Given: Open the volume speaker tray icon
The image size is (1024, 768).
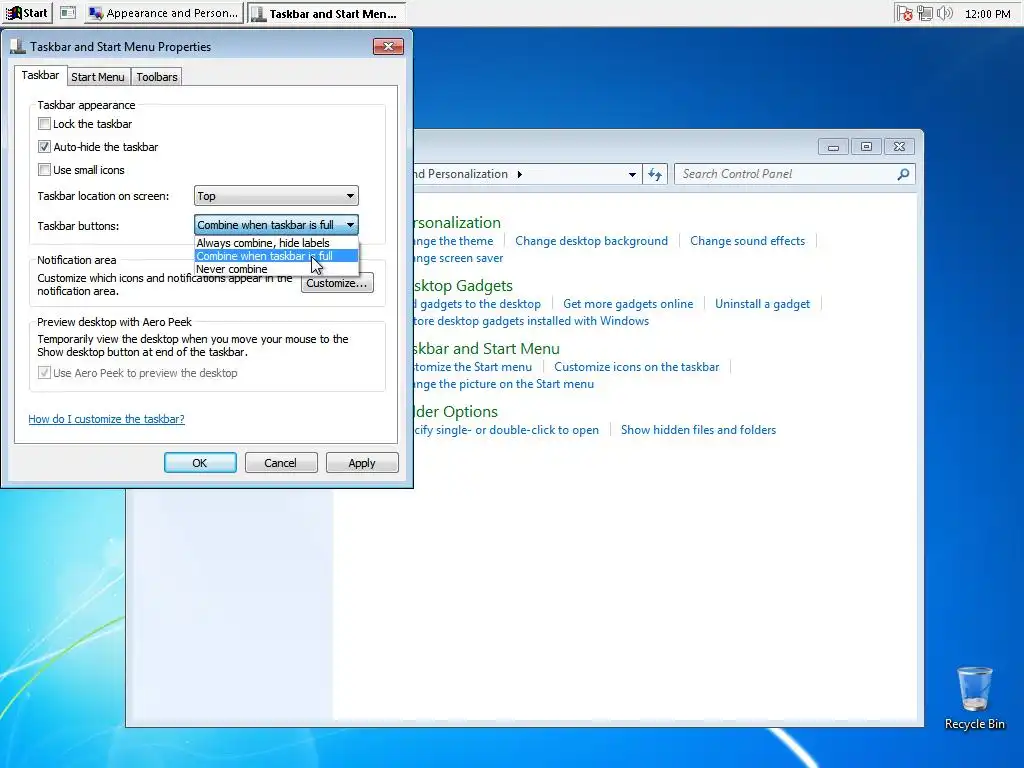Looking at the screenshot, I should pyautogui.click(x=944, y=13).
